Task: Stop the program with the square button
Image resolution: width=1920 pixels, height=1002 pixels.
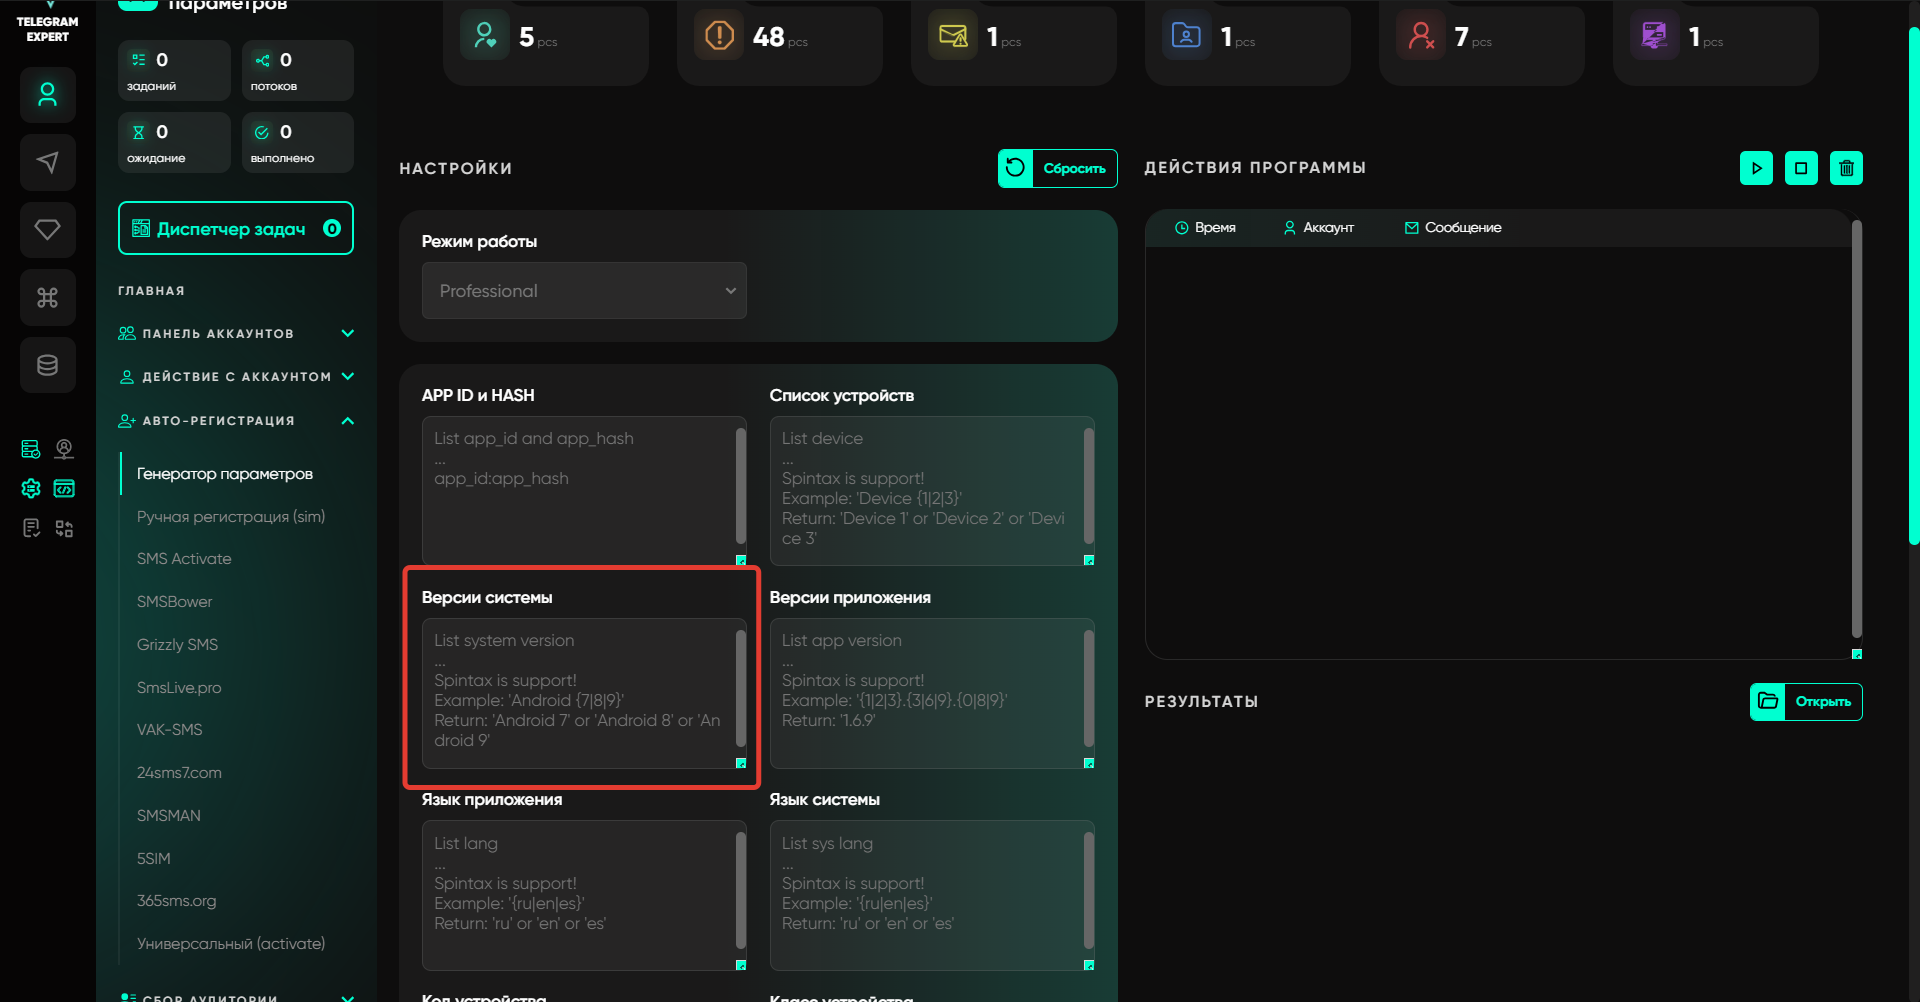Action: pos(1801,168)
